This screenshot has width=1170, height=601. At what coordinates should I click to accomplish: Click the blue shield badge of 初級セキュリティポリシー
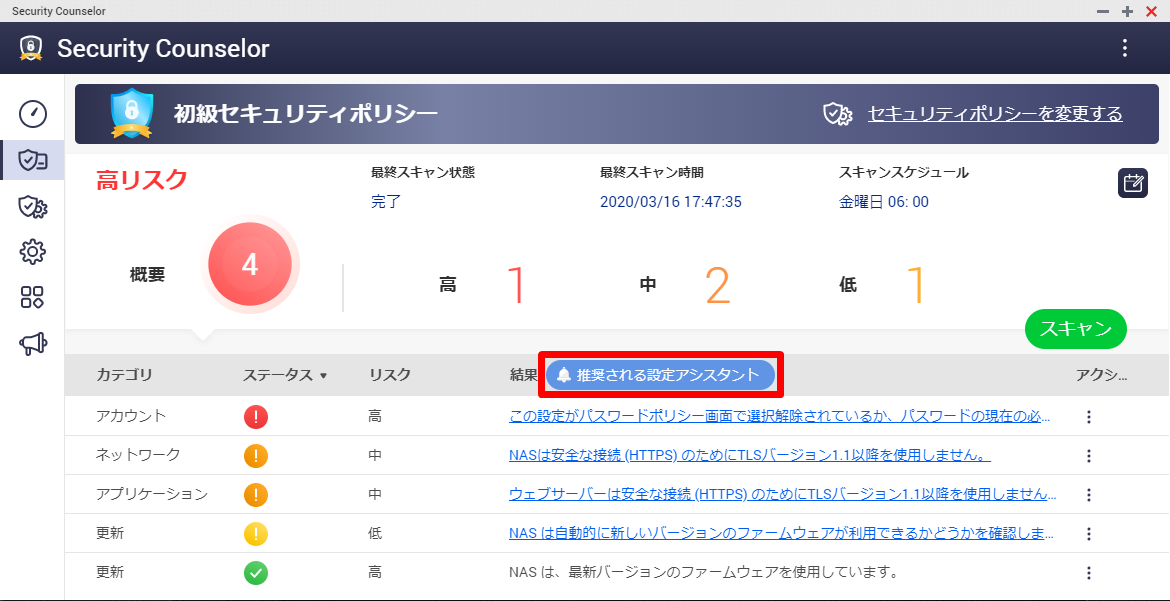[x=132, y=114]
